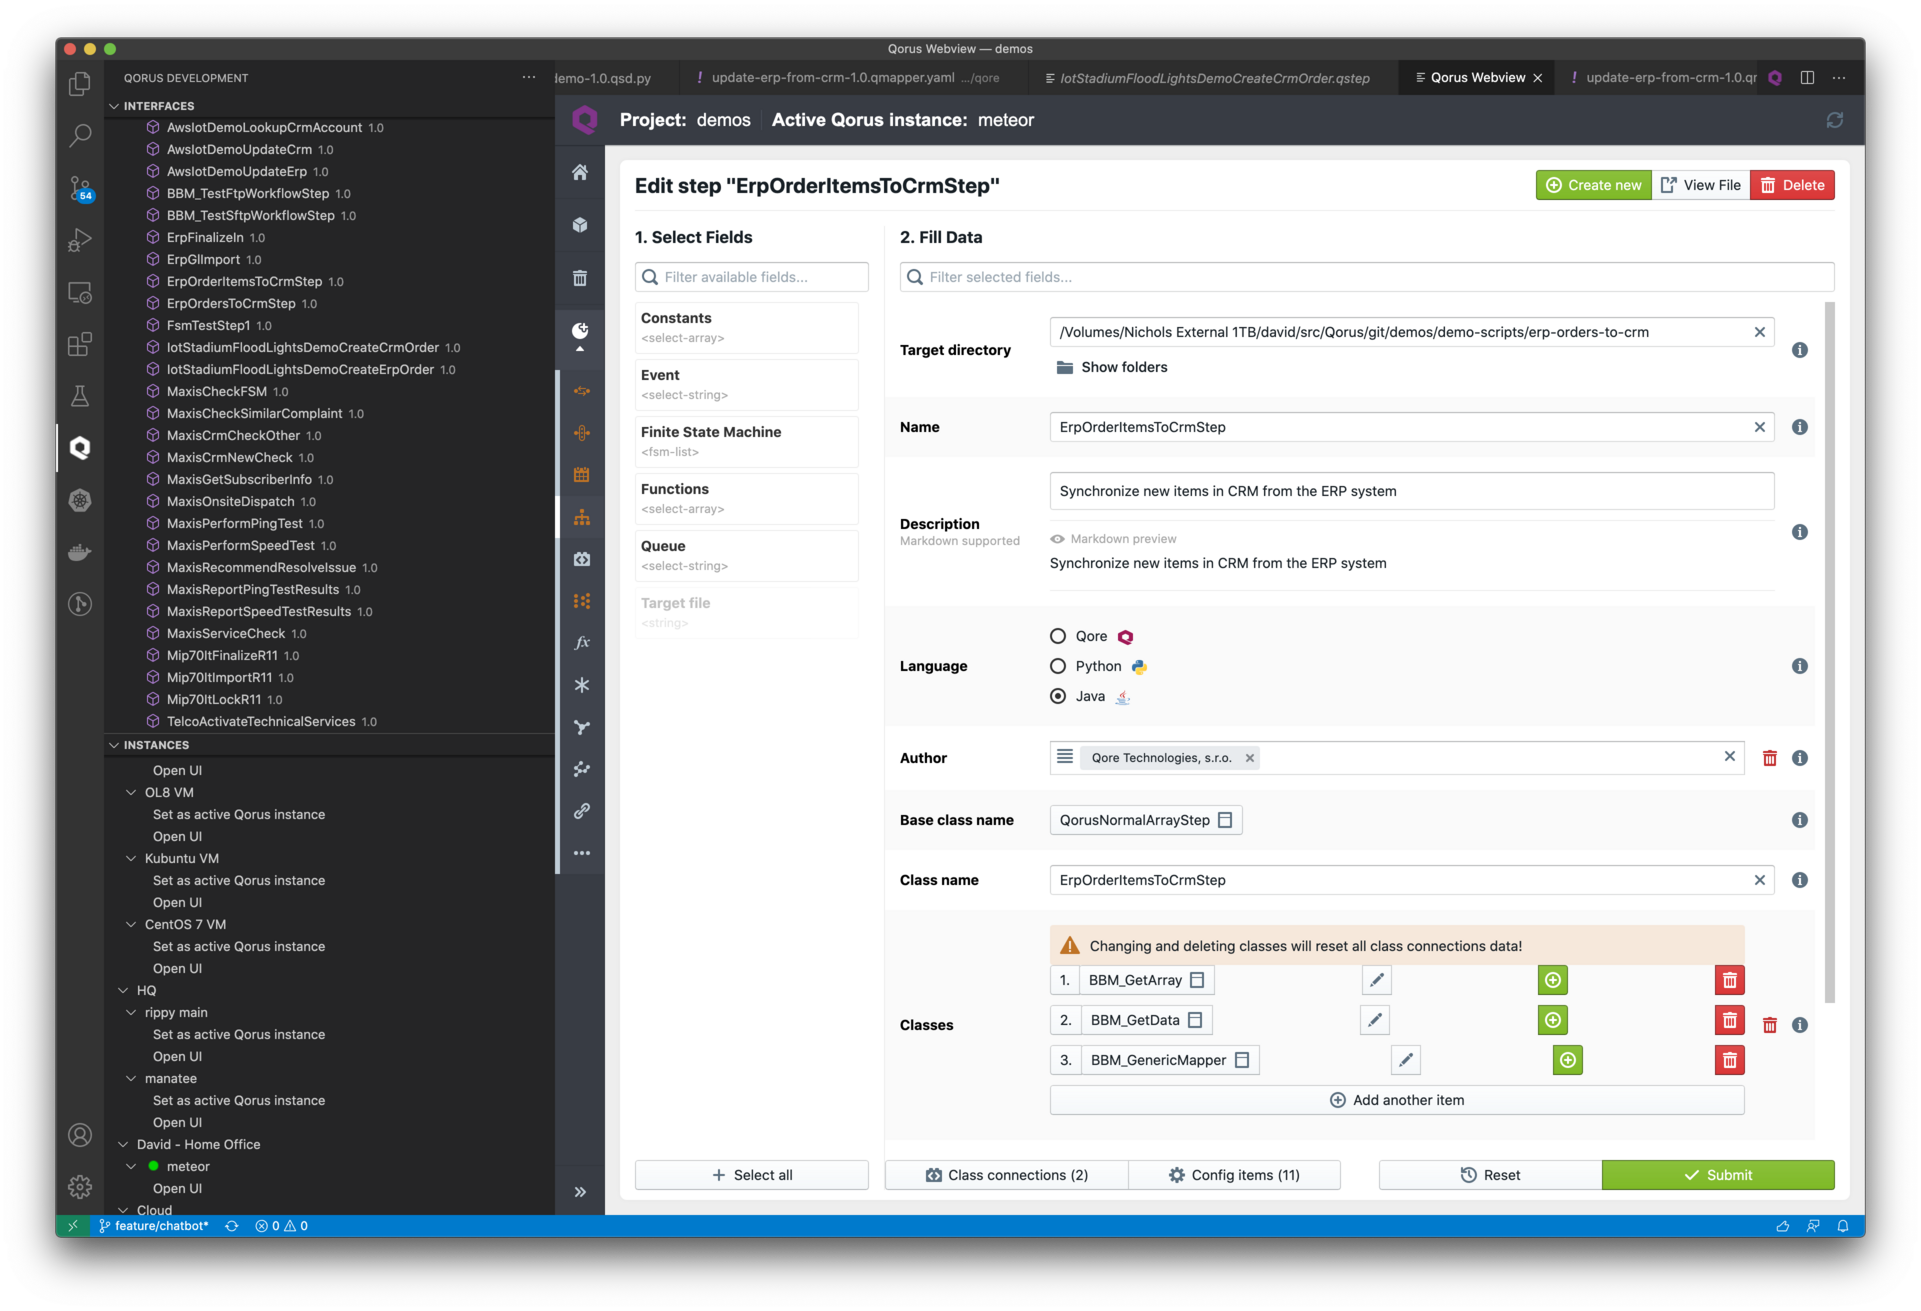Open Source Control with 54 badge

[x=80, y=188]
